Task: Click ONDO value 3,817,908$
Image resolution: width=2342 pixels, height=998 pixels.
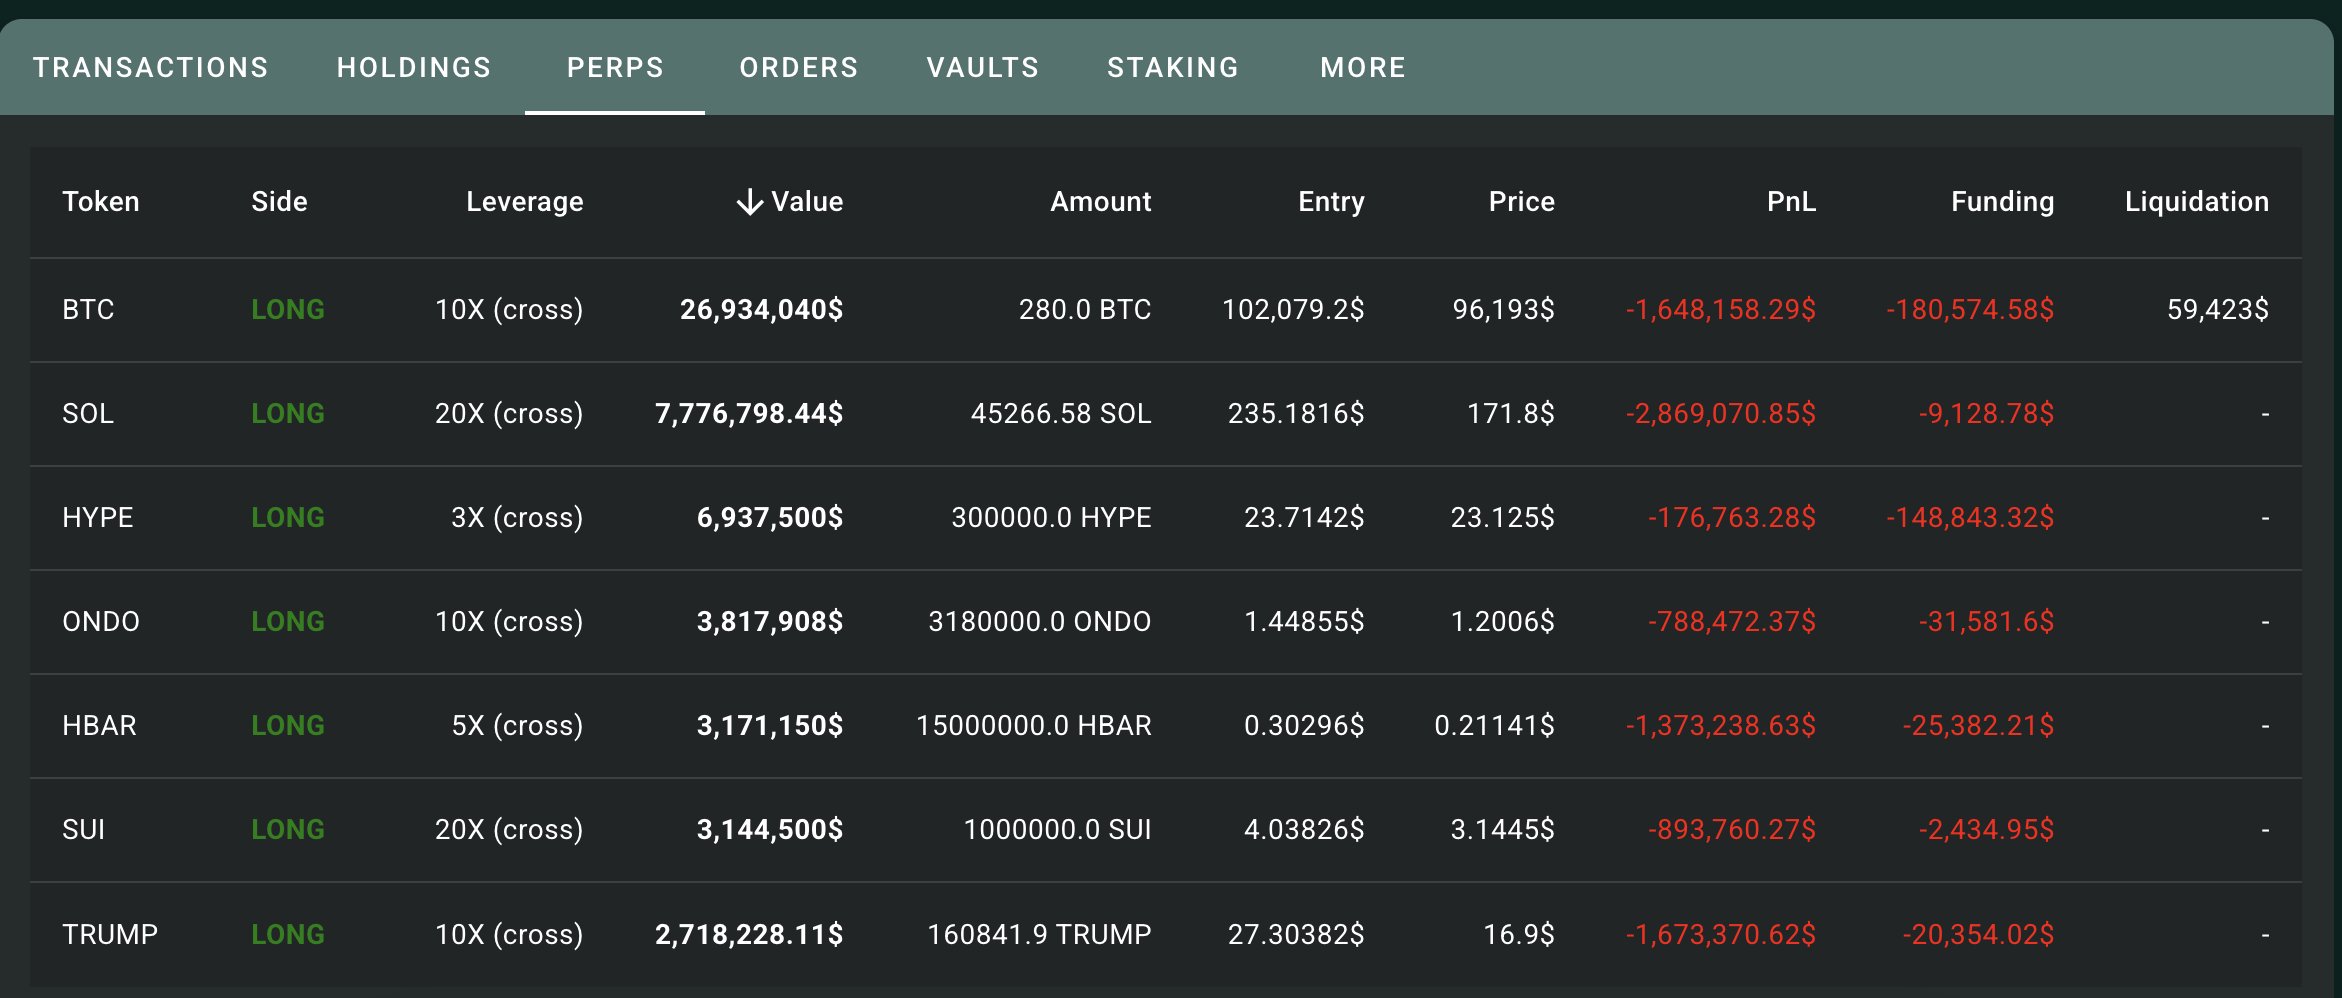Action: [770, 622]
